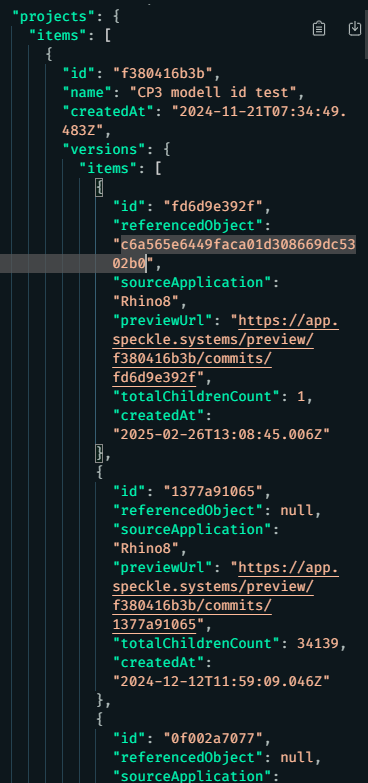Open the preview URL ending in 1377a91065
The height and width of the screenshot is (783, 368).
pos(226,595)
